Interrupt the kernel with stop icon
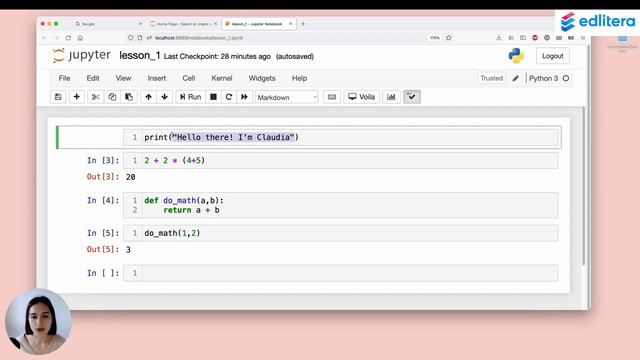This screenshot has height=360, width=640. [x=213, y=97]
